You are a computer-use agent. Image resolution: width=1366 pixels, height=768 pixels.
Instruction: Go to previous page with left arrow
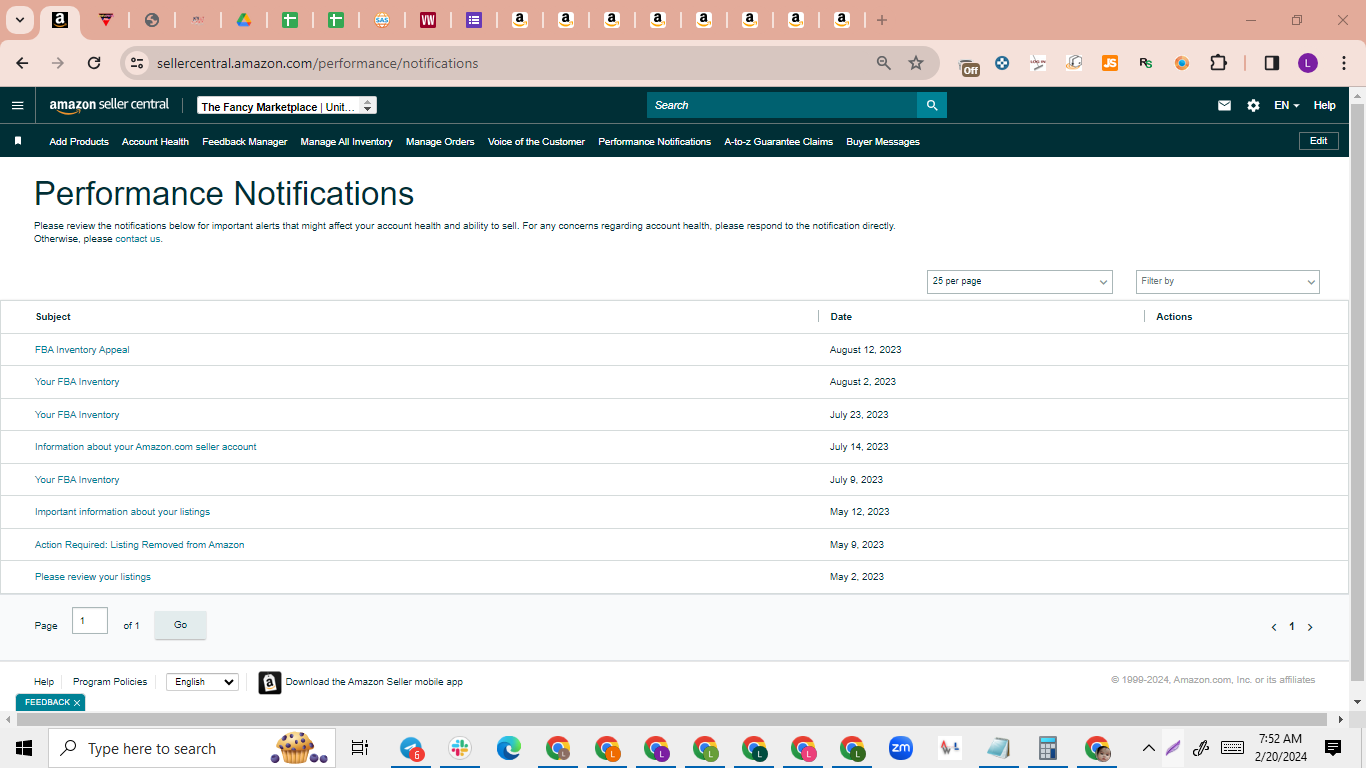coord(1274,627)
